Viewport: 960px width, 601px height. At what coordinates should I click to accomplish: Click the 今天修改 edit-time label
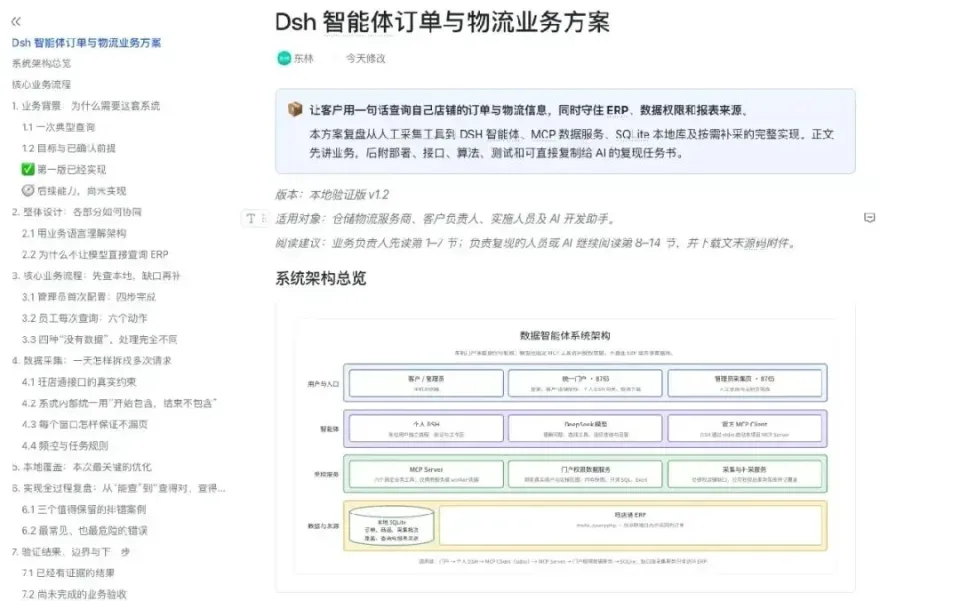[366, 58]
